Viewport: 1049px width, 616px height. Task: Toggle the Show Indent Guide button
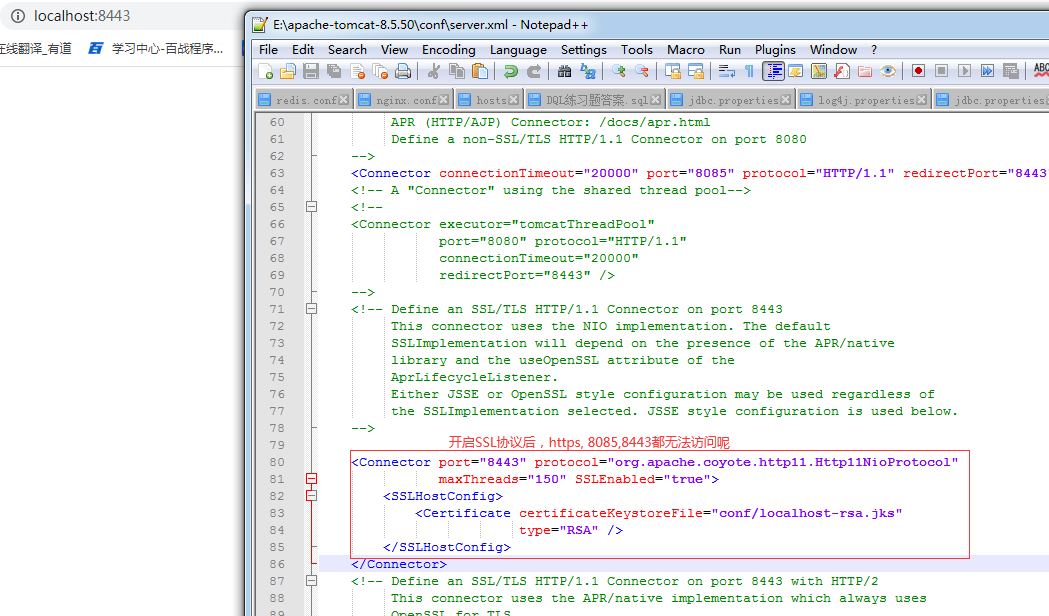(x=773, y=71)
